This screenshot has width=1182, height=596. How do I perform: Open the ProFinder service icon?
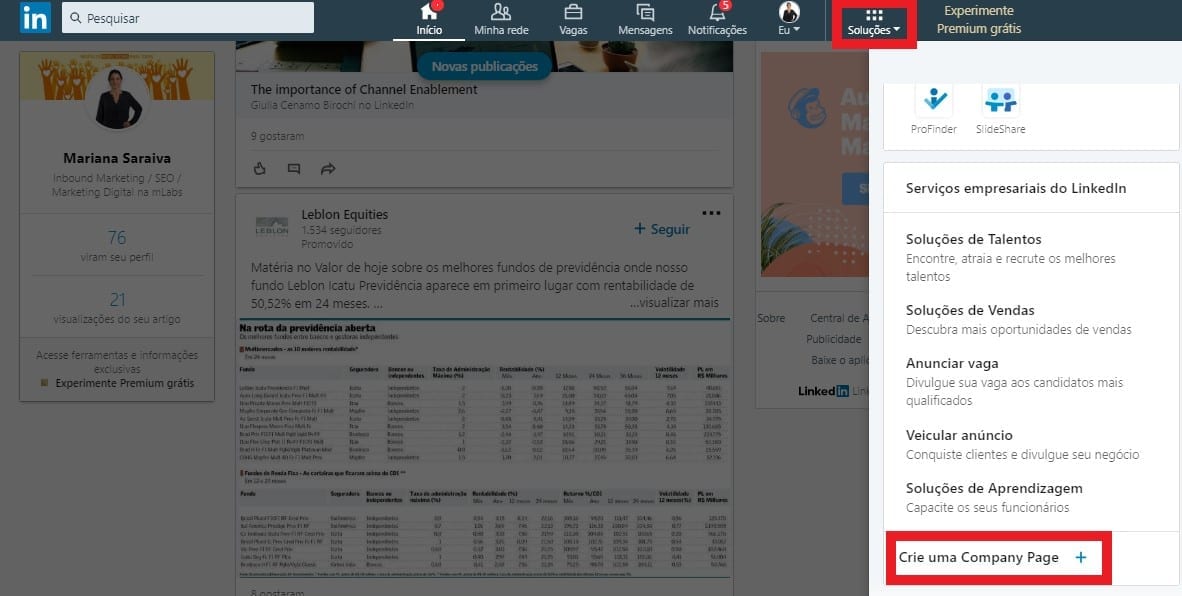pos(934,97)
